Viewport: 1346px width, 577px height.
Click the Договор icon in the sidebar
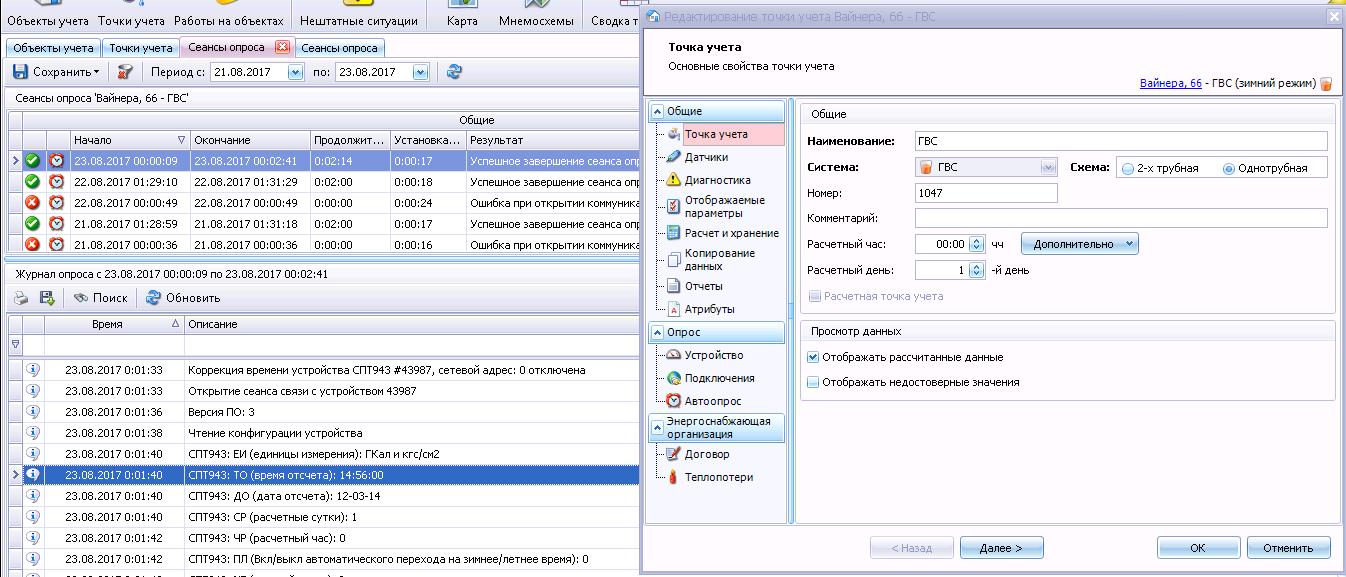click(x=674, y=454)
